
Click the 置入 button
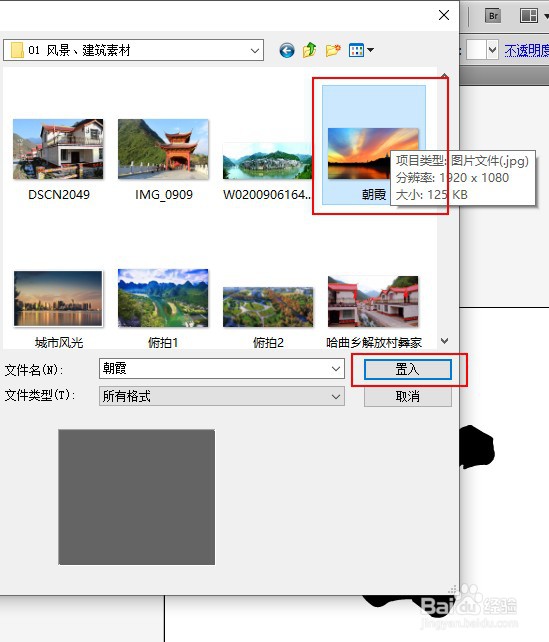pos(408,369)
